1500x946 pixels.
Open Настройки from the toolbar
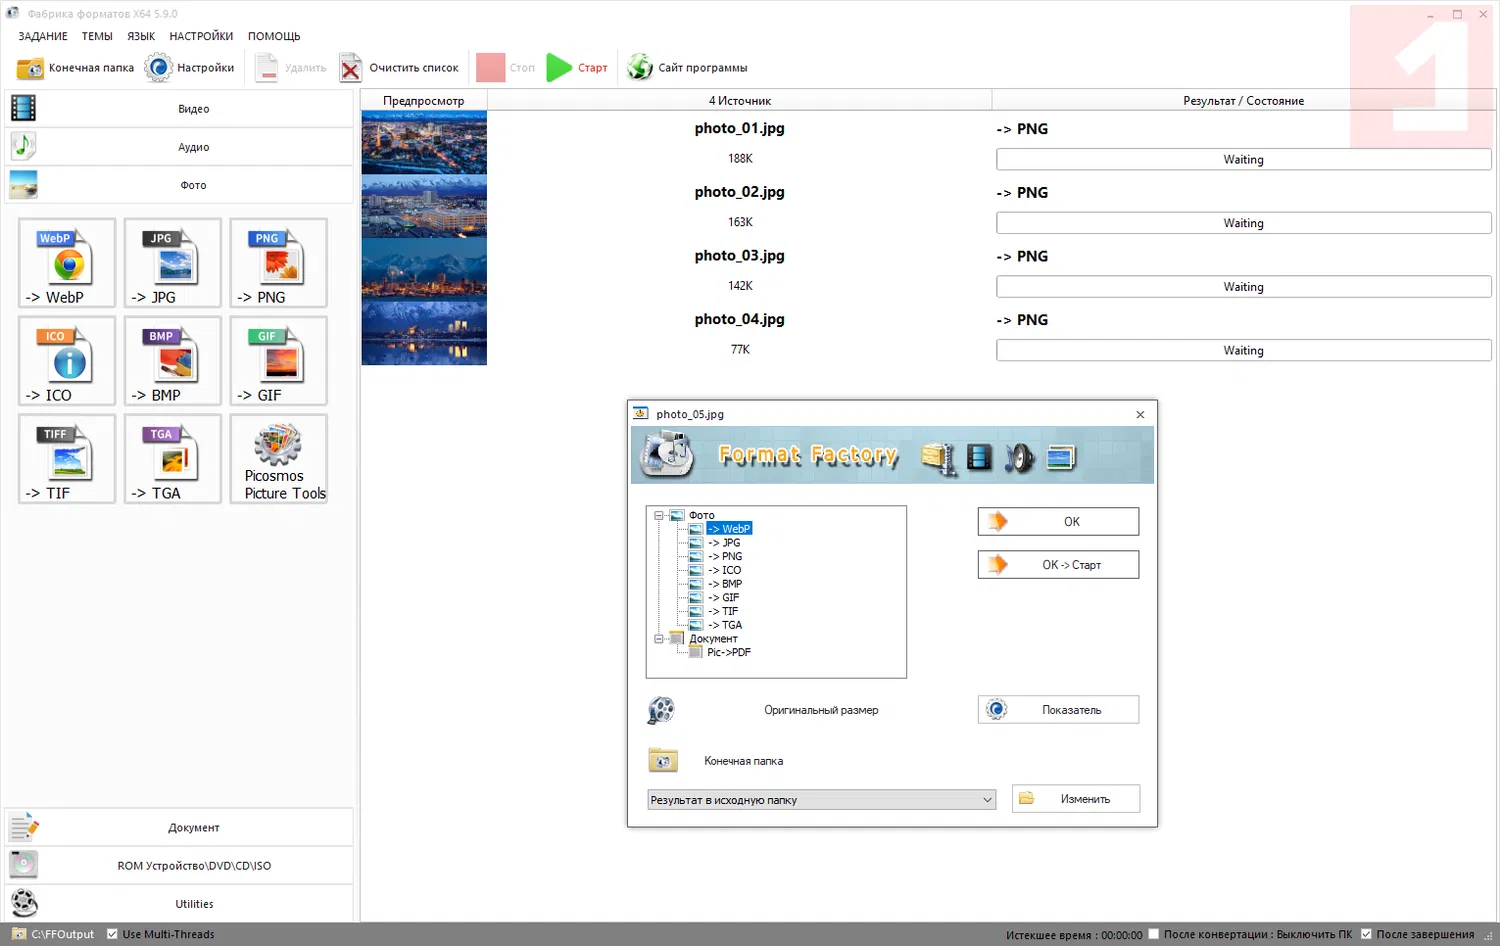pos(190,68)
